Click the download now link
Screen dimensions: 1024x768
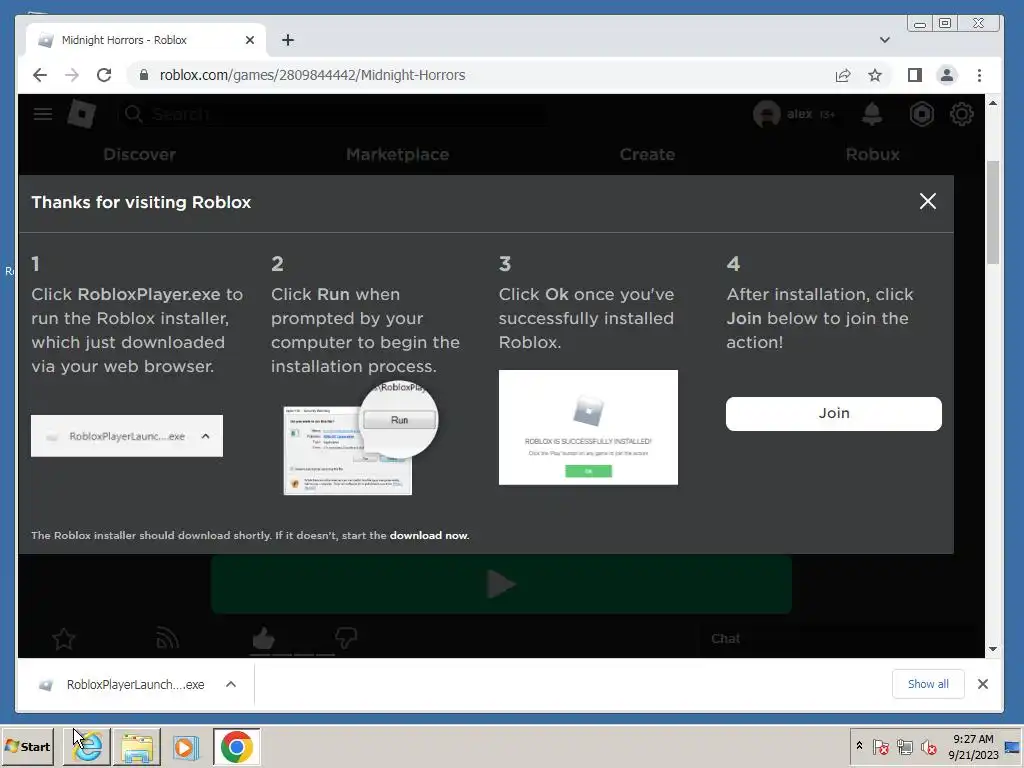pos(428,536)
